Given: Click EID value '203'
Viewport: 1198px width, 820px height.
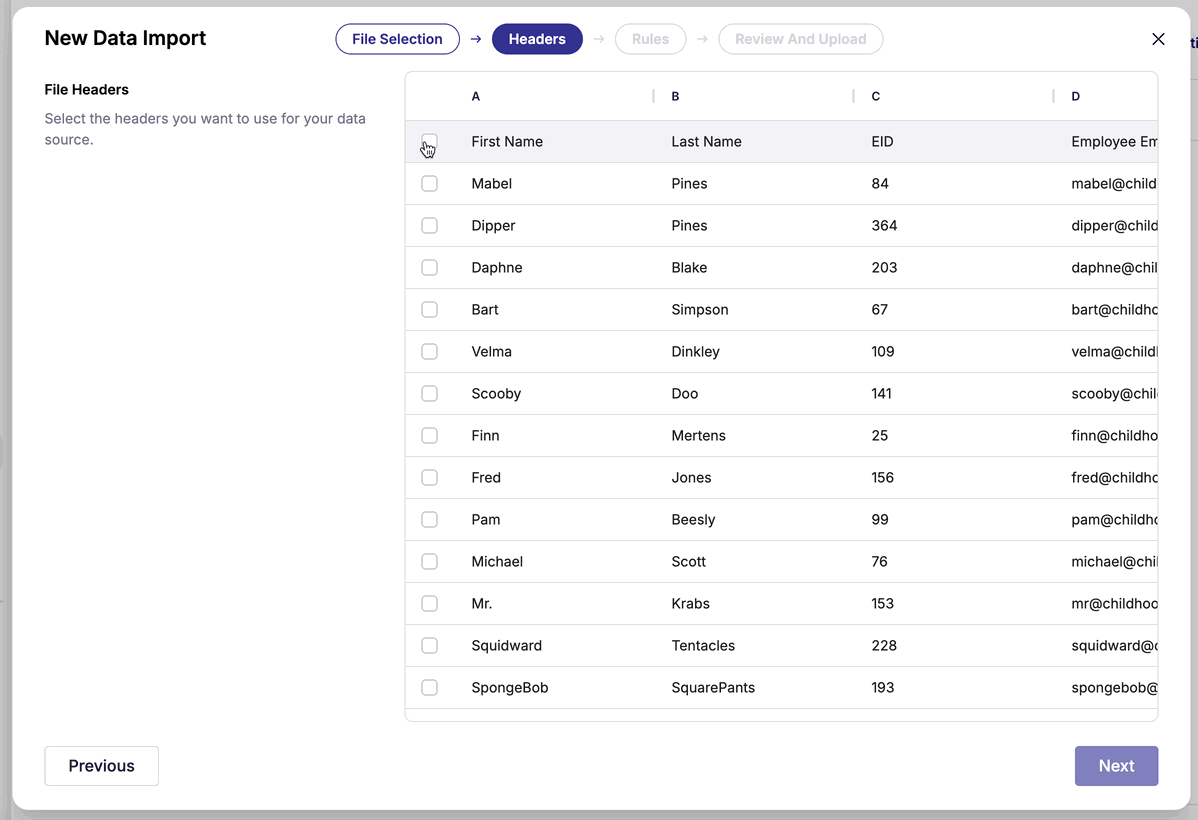Looking at the screenshot, I should 885,267.
